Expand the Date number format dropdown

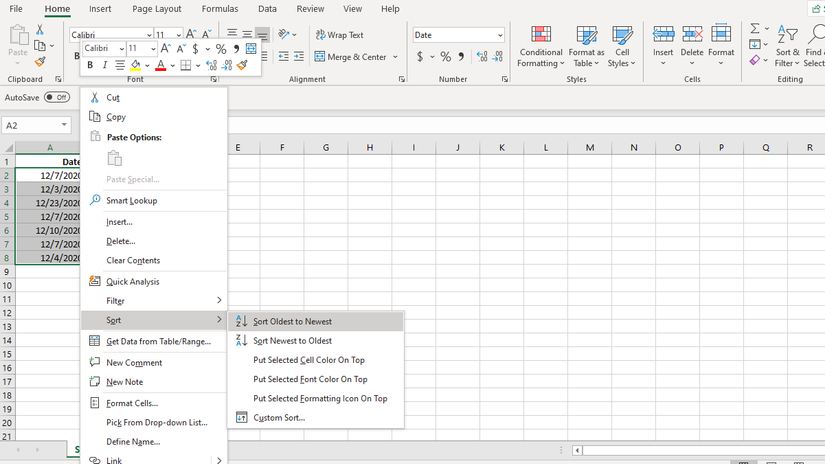click(499, 35)
